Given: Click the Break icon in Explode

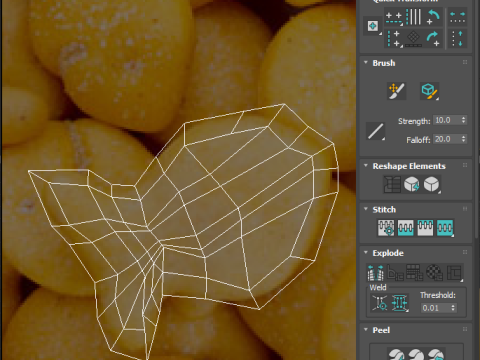Looking at the screenshot, I should tap(375, 273).
